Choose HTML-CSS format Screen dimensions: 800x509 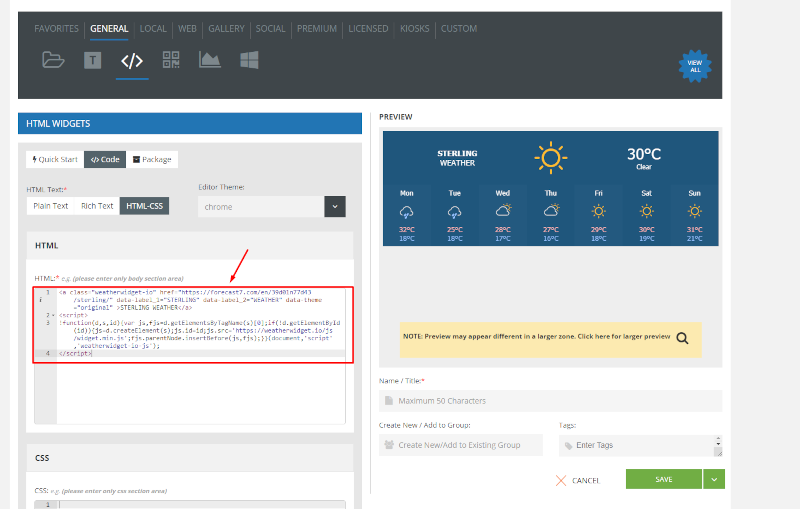tap(144, 206)
